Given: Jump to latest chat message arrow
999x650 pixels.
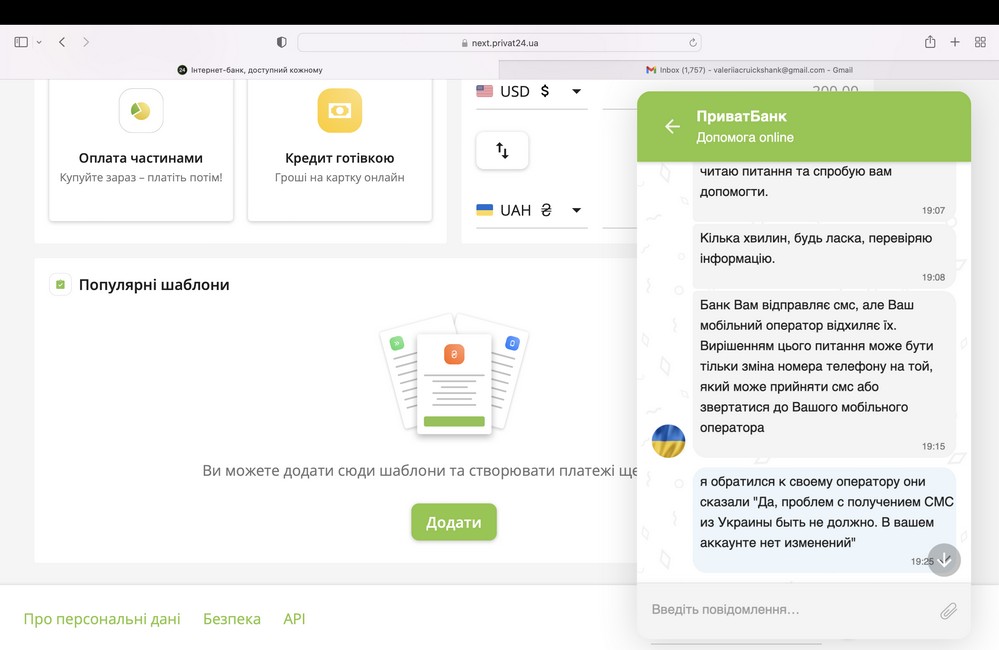Looking at the screenshot, I should coord(944,560).
